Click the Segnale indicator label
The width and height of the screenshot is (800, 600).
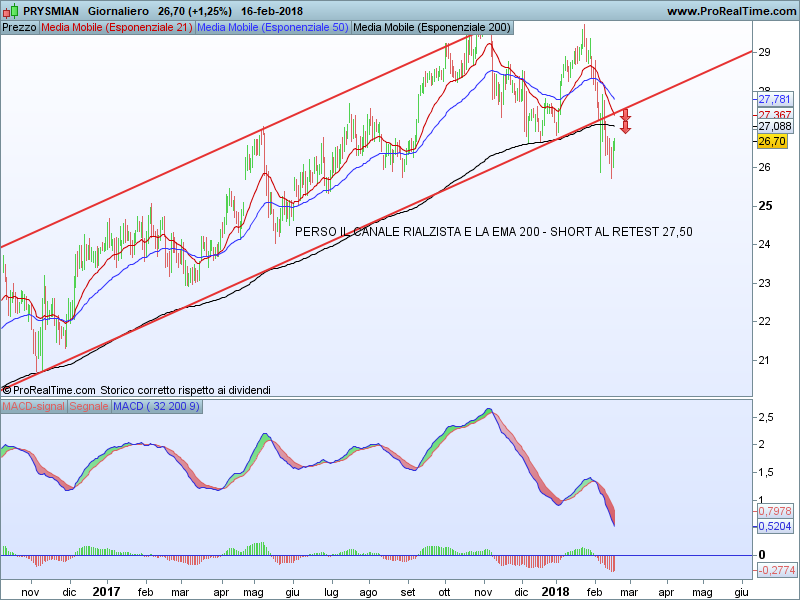pos(89,406)
